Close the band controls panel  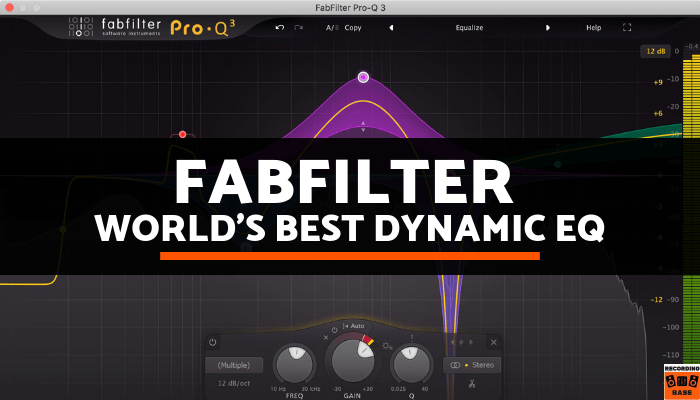[x=493, y=342]
